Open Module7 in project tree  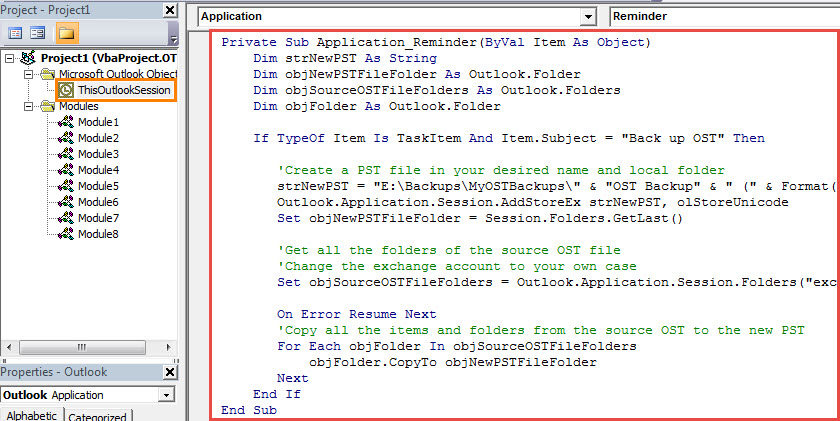98,218
